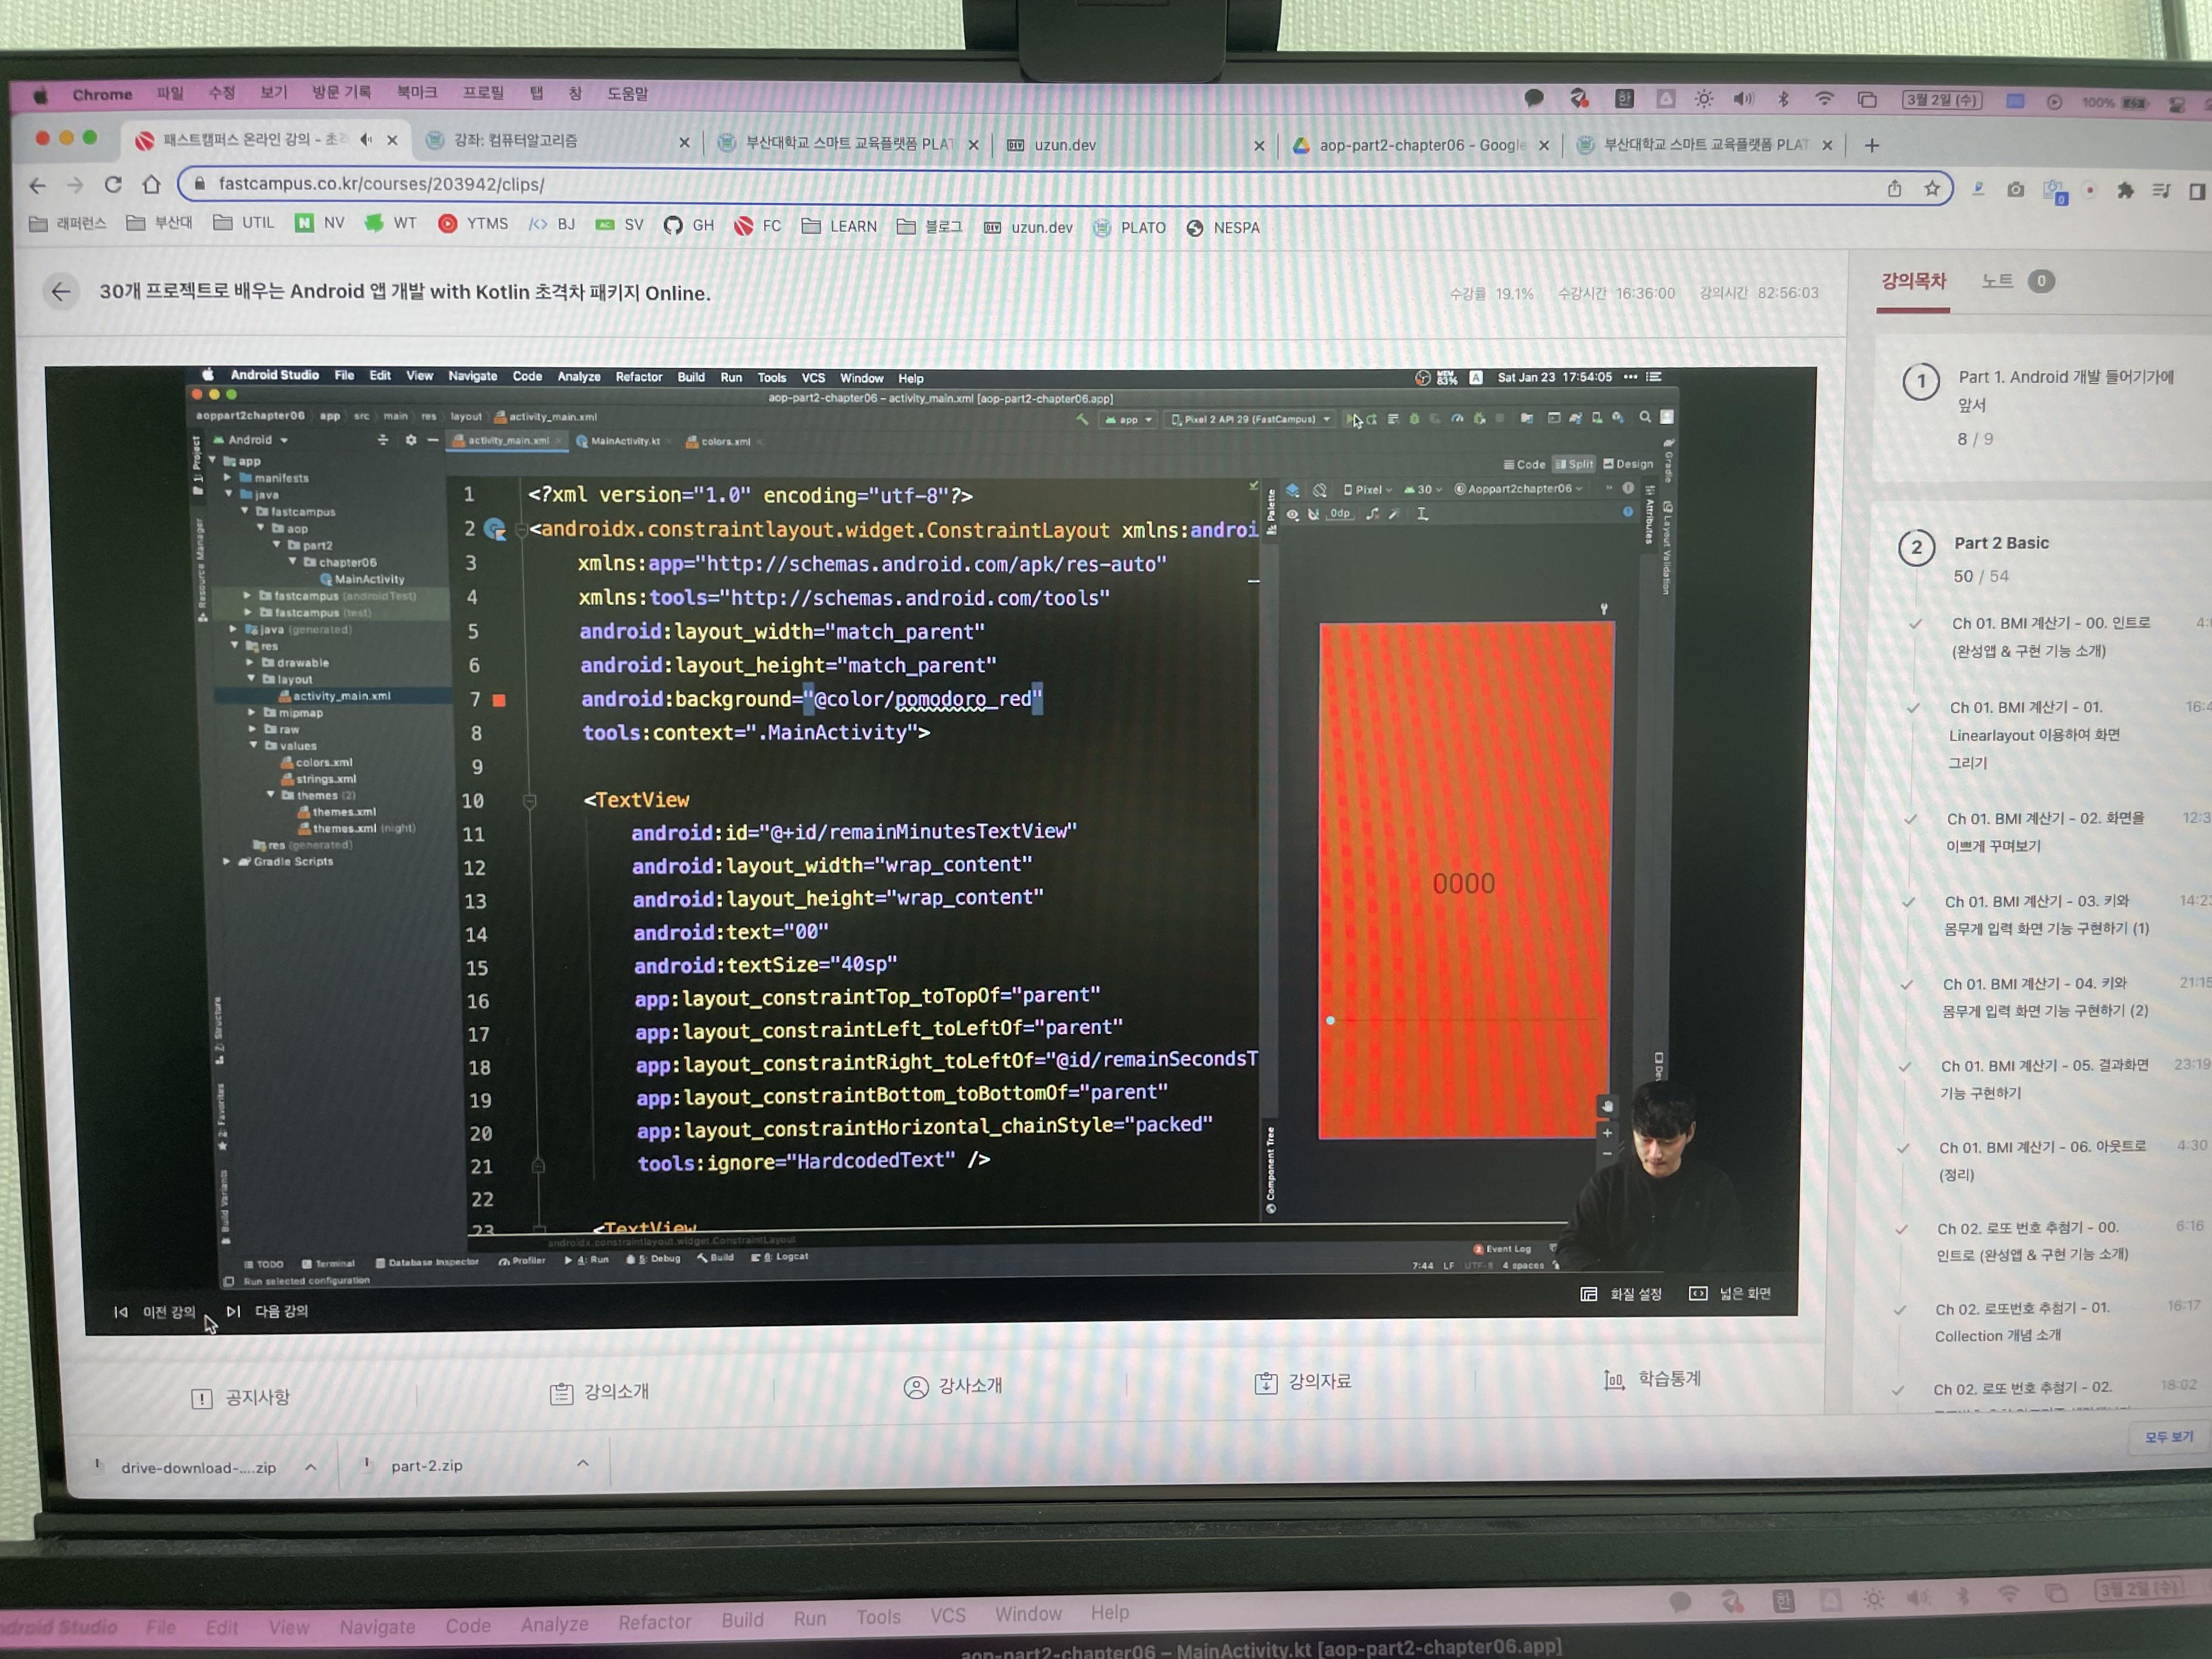This screenshot has width=2212, height=1659.
Task: Click the share icon in address bar
Action: point(1894,188)
